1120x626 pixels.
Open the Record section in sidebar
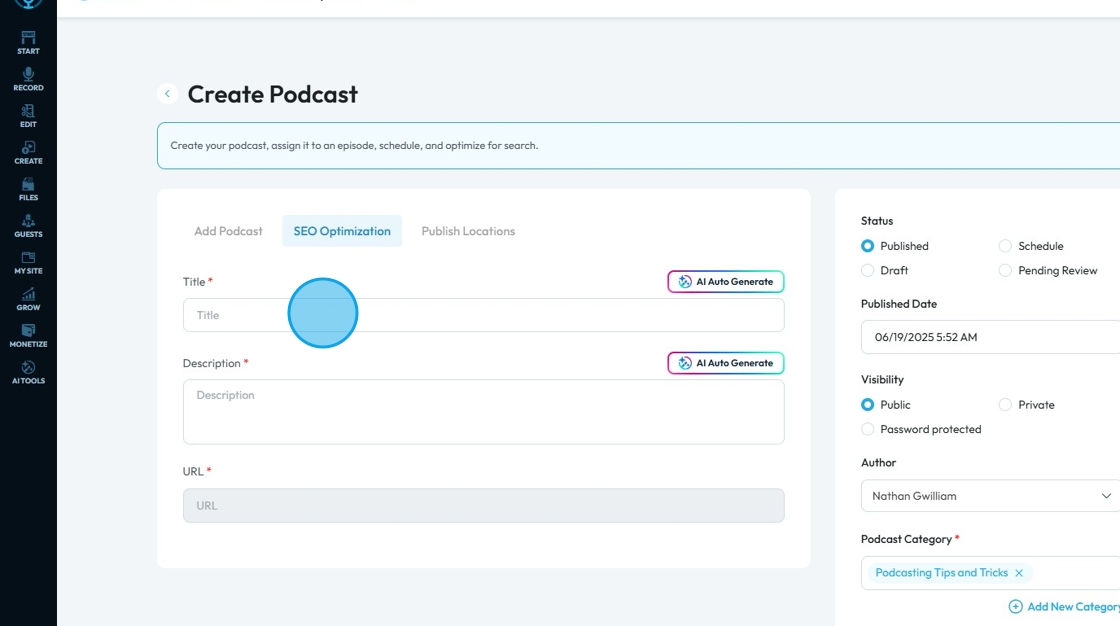(x=28, y=79)
